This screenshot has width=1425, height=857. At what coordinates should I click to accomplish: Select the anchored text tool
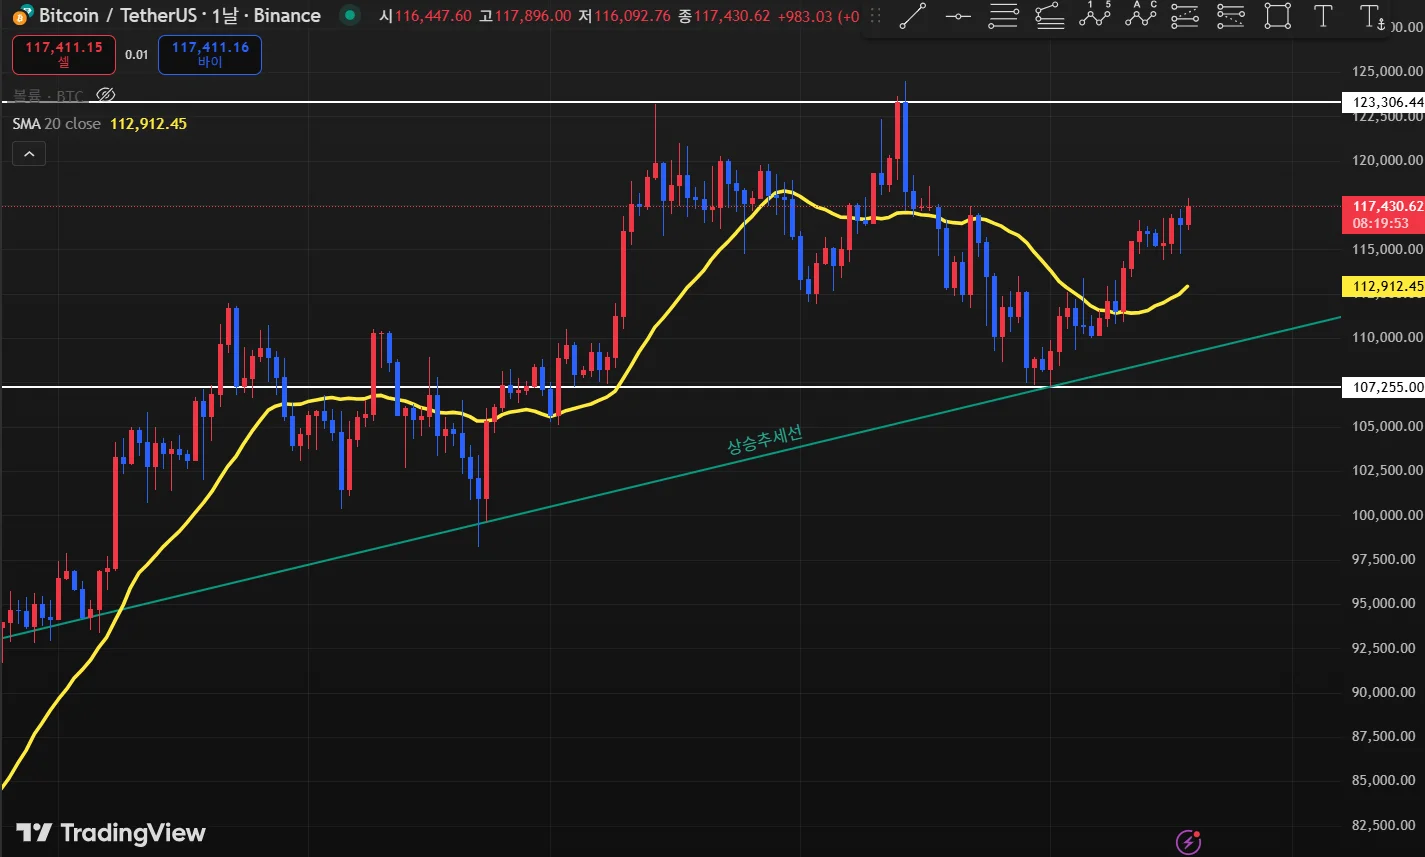pyautogui.click(x=1373, y=16)
